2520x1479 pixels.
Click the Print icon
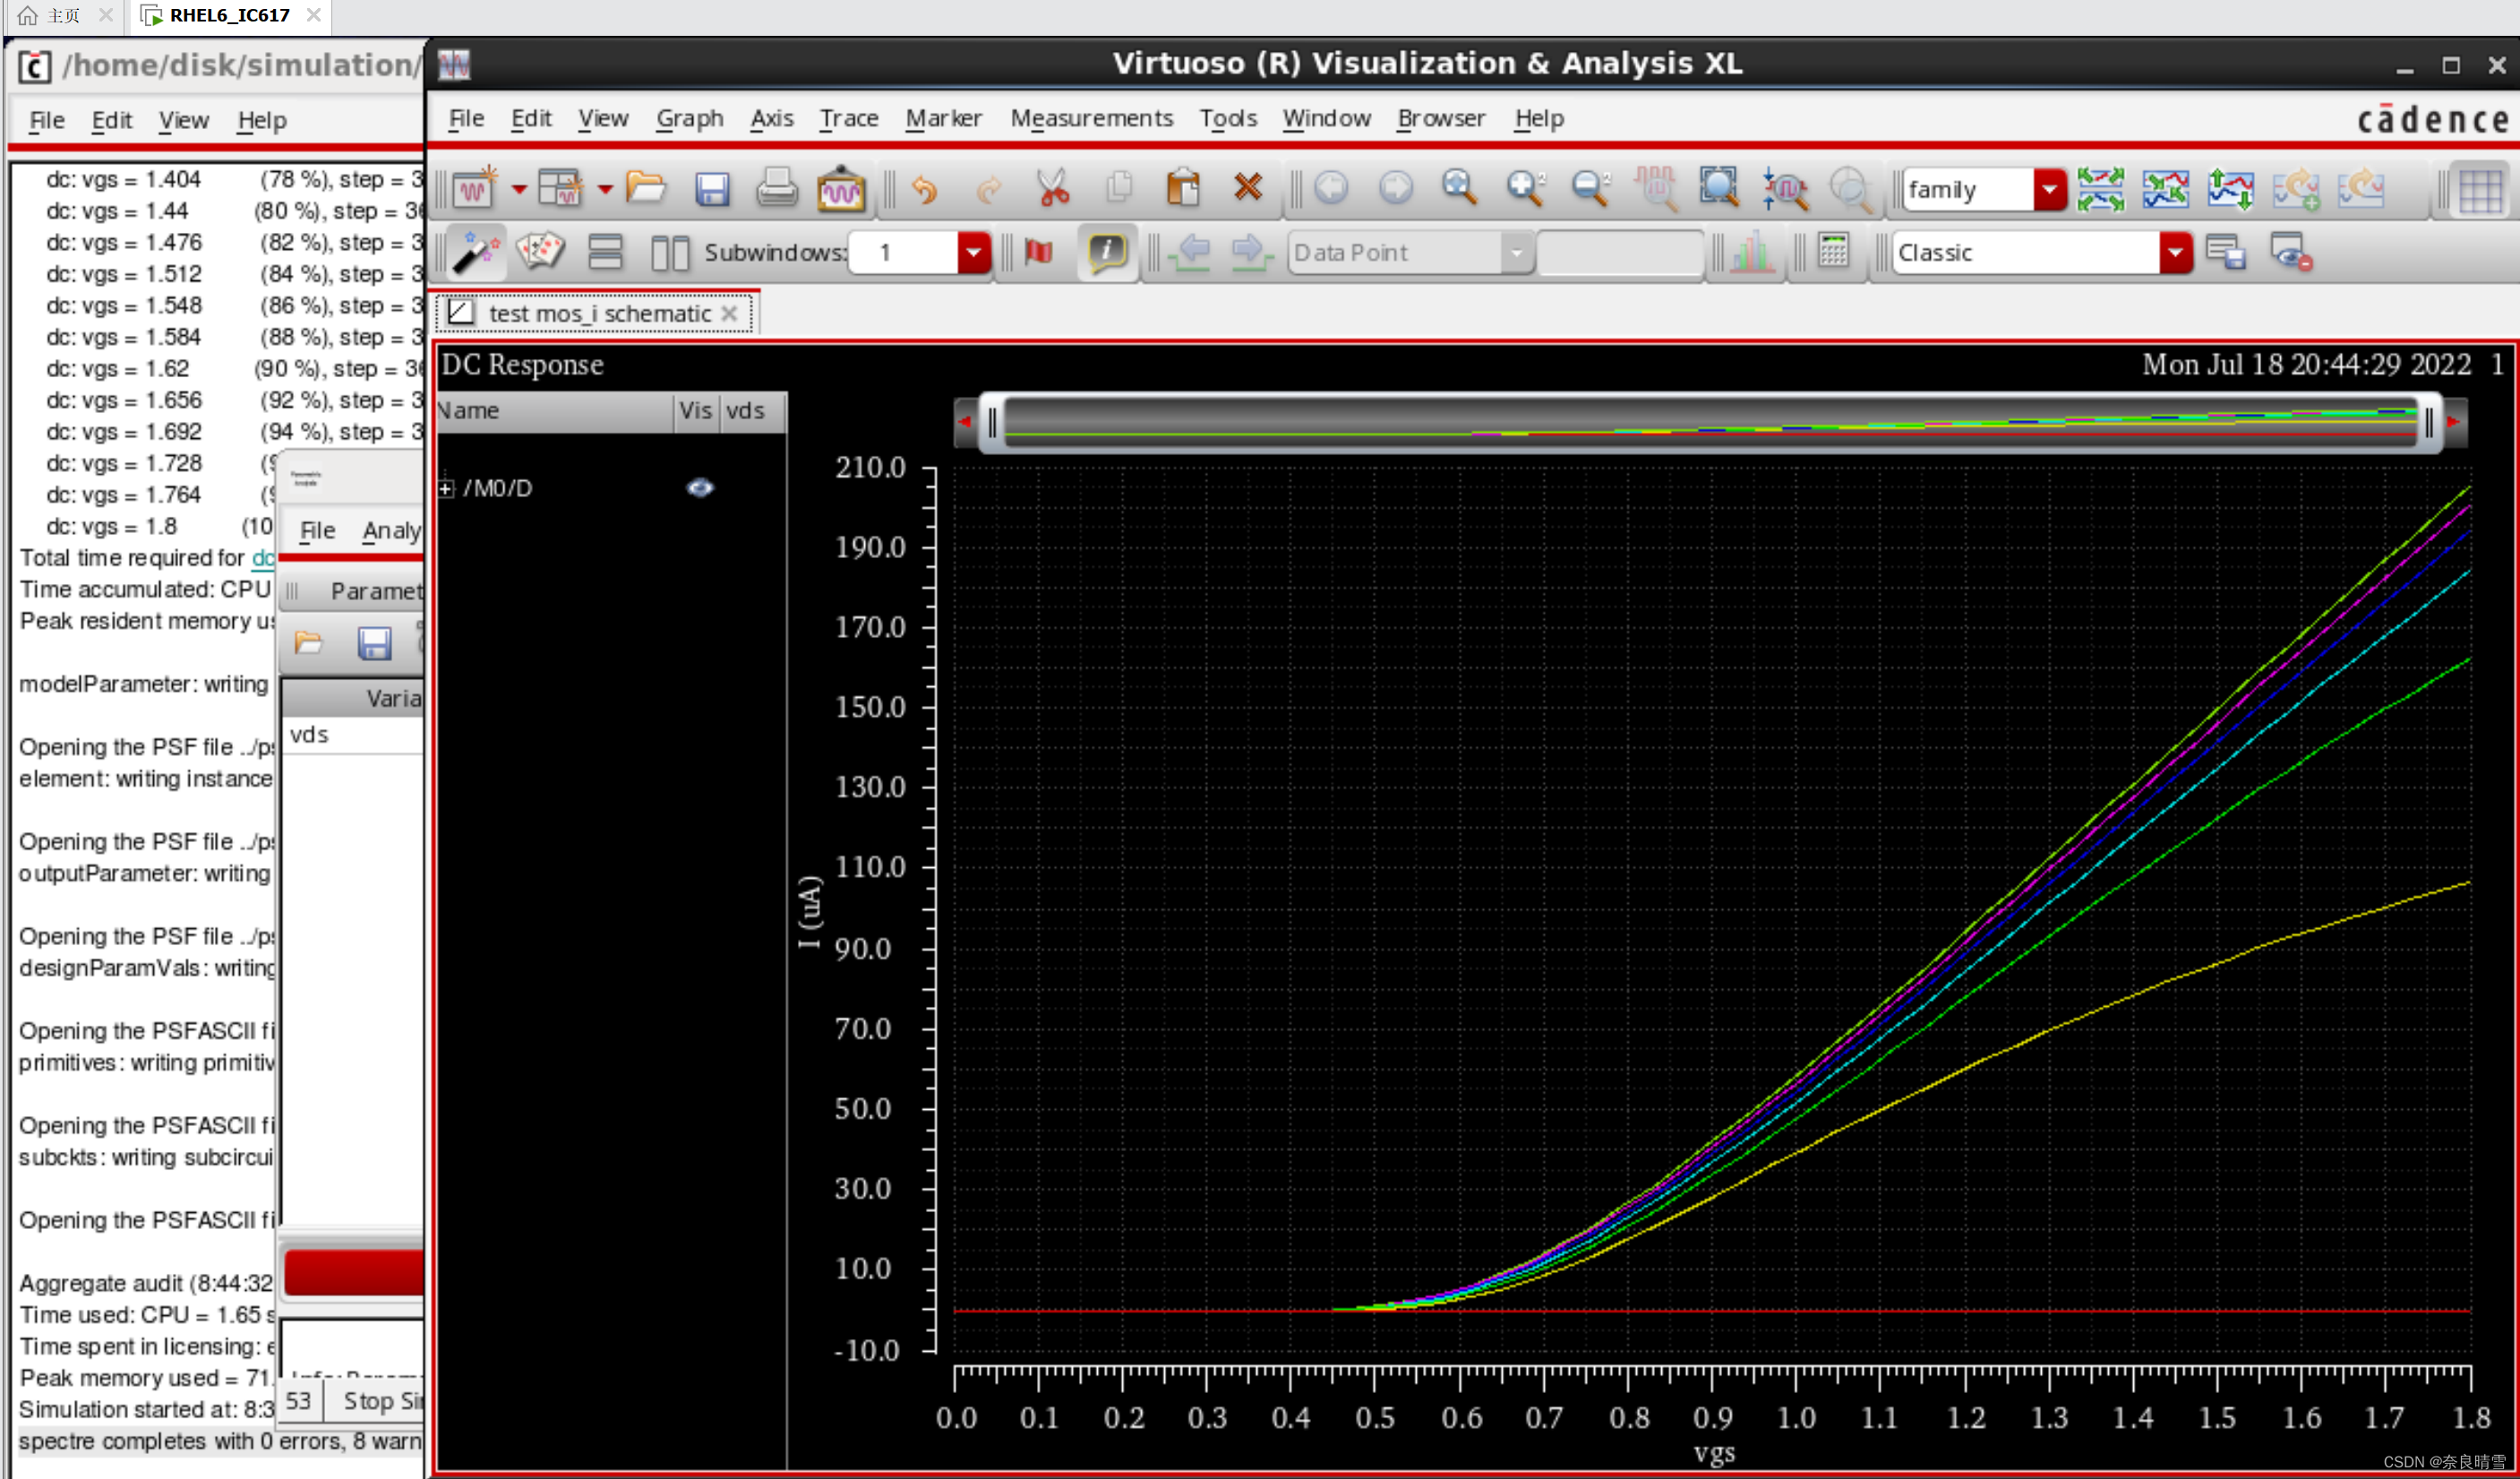click(776, 189)
